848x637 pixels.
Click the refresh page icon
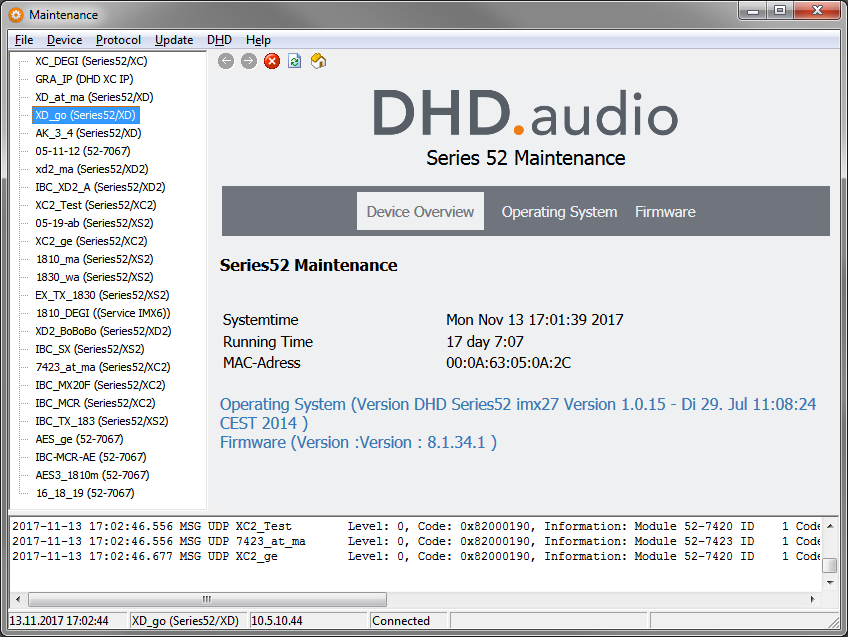pyautogui.click(x=295, y=61)
